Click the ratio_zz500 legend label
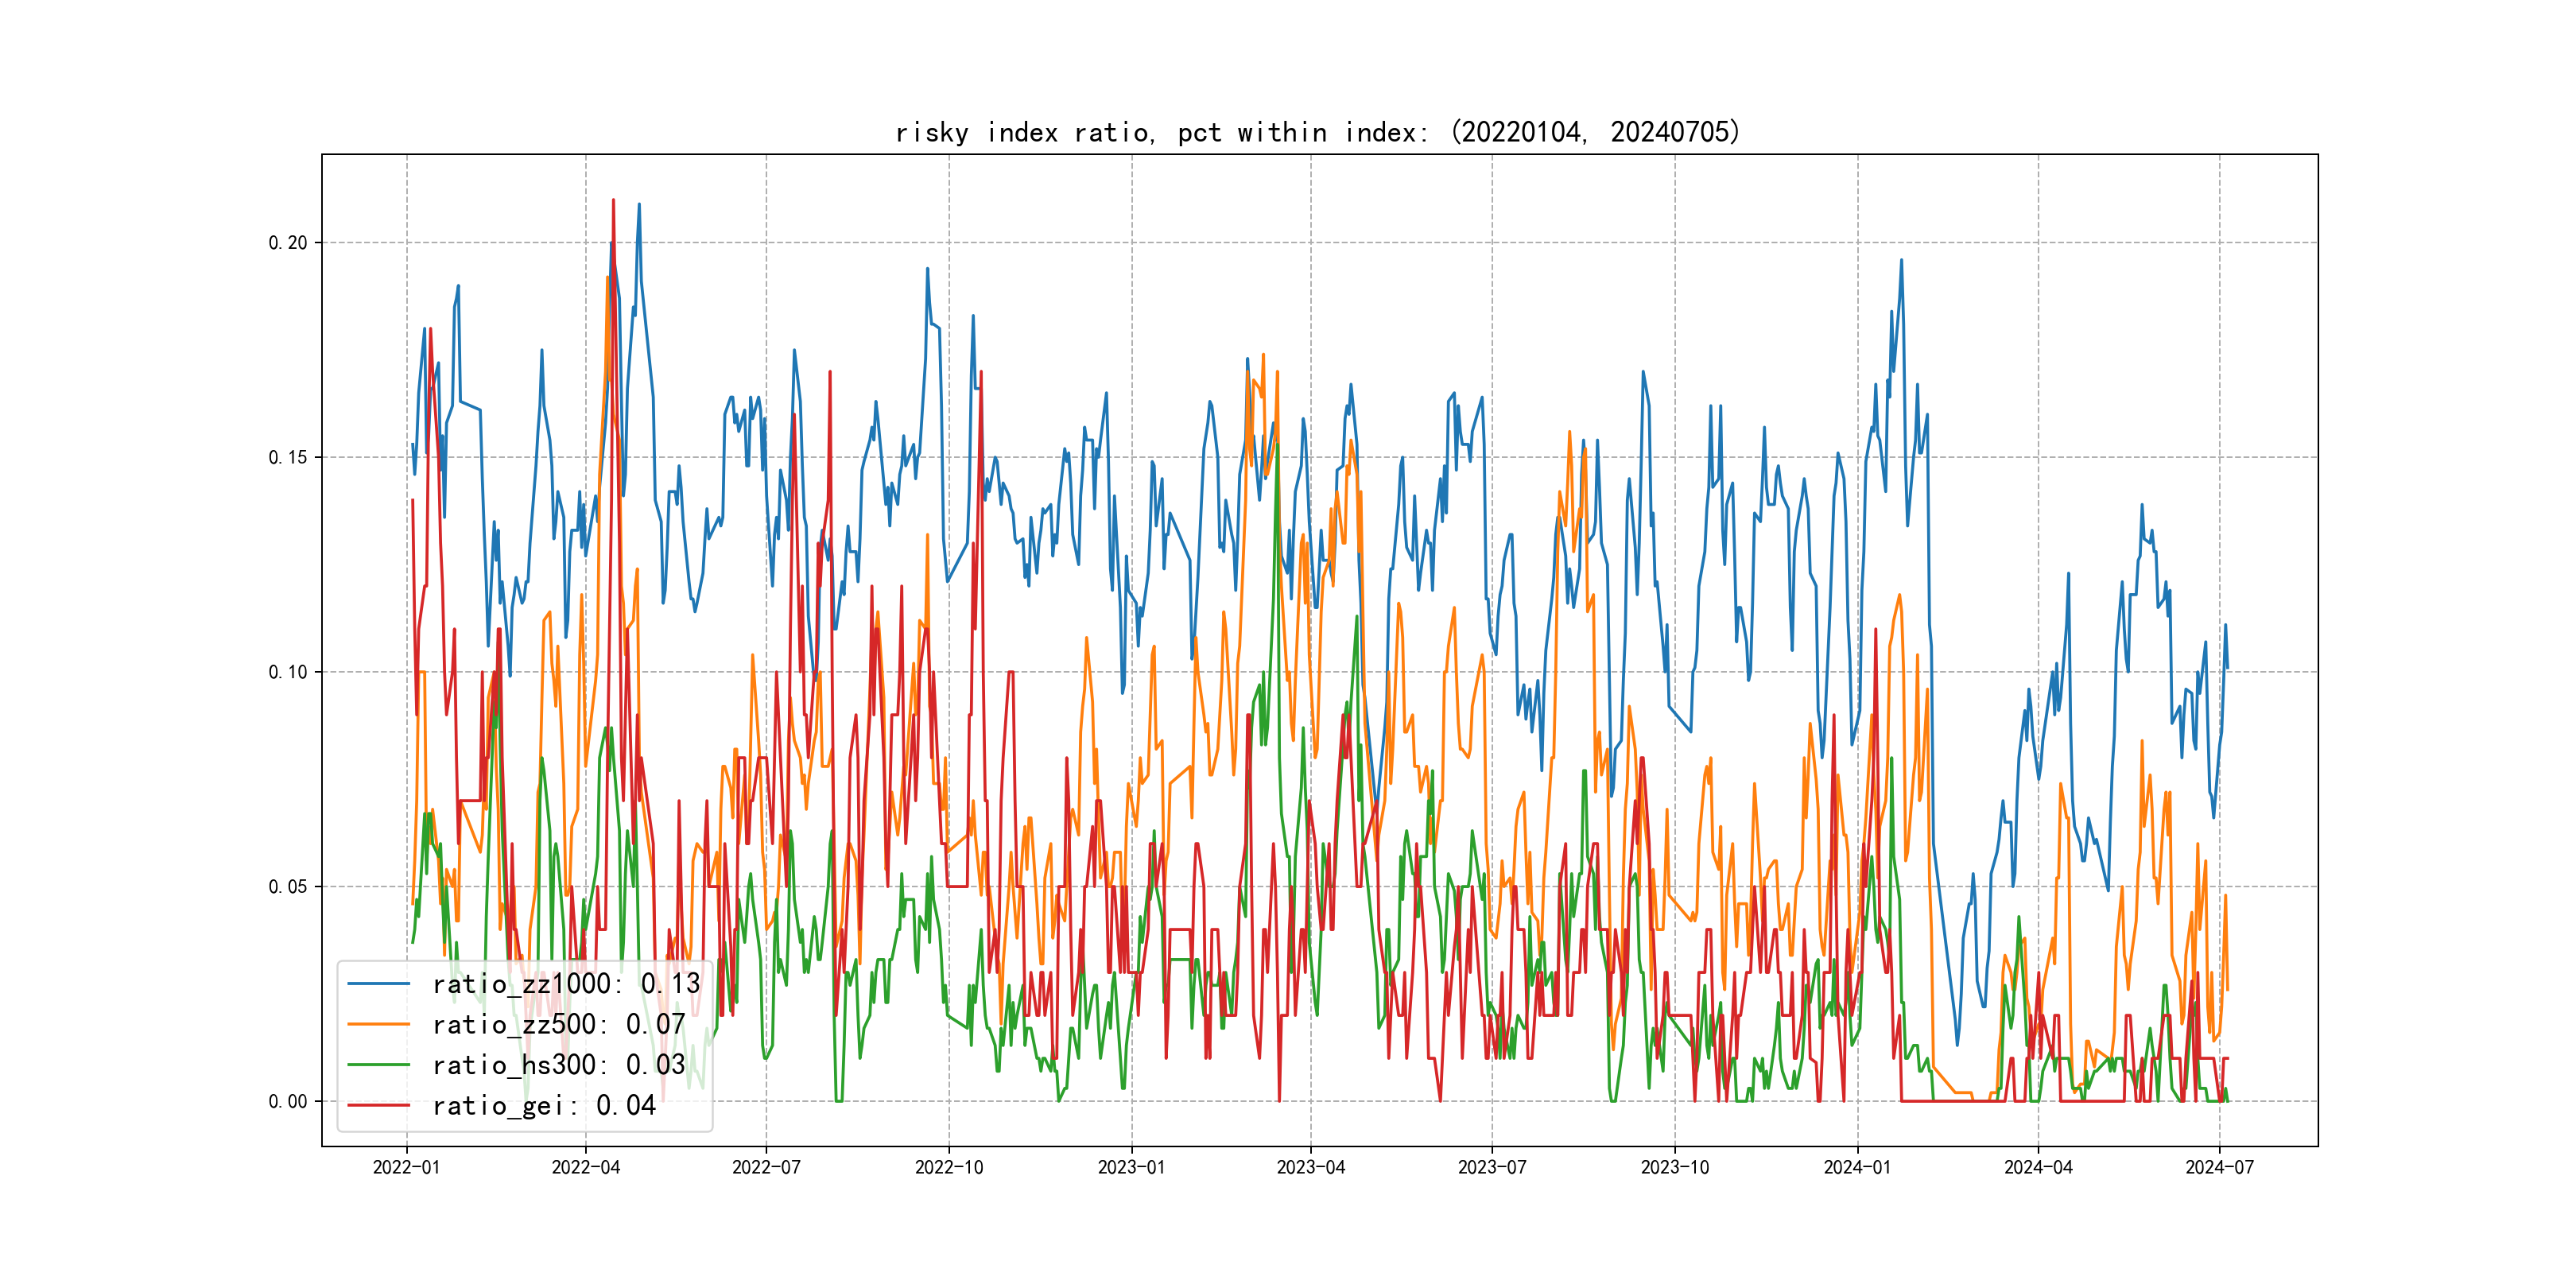Image resolution: width=2576 pixels, height=1288 pixels. (558, 1025)
